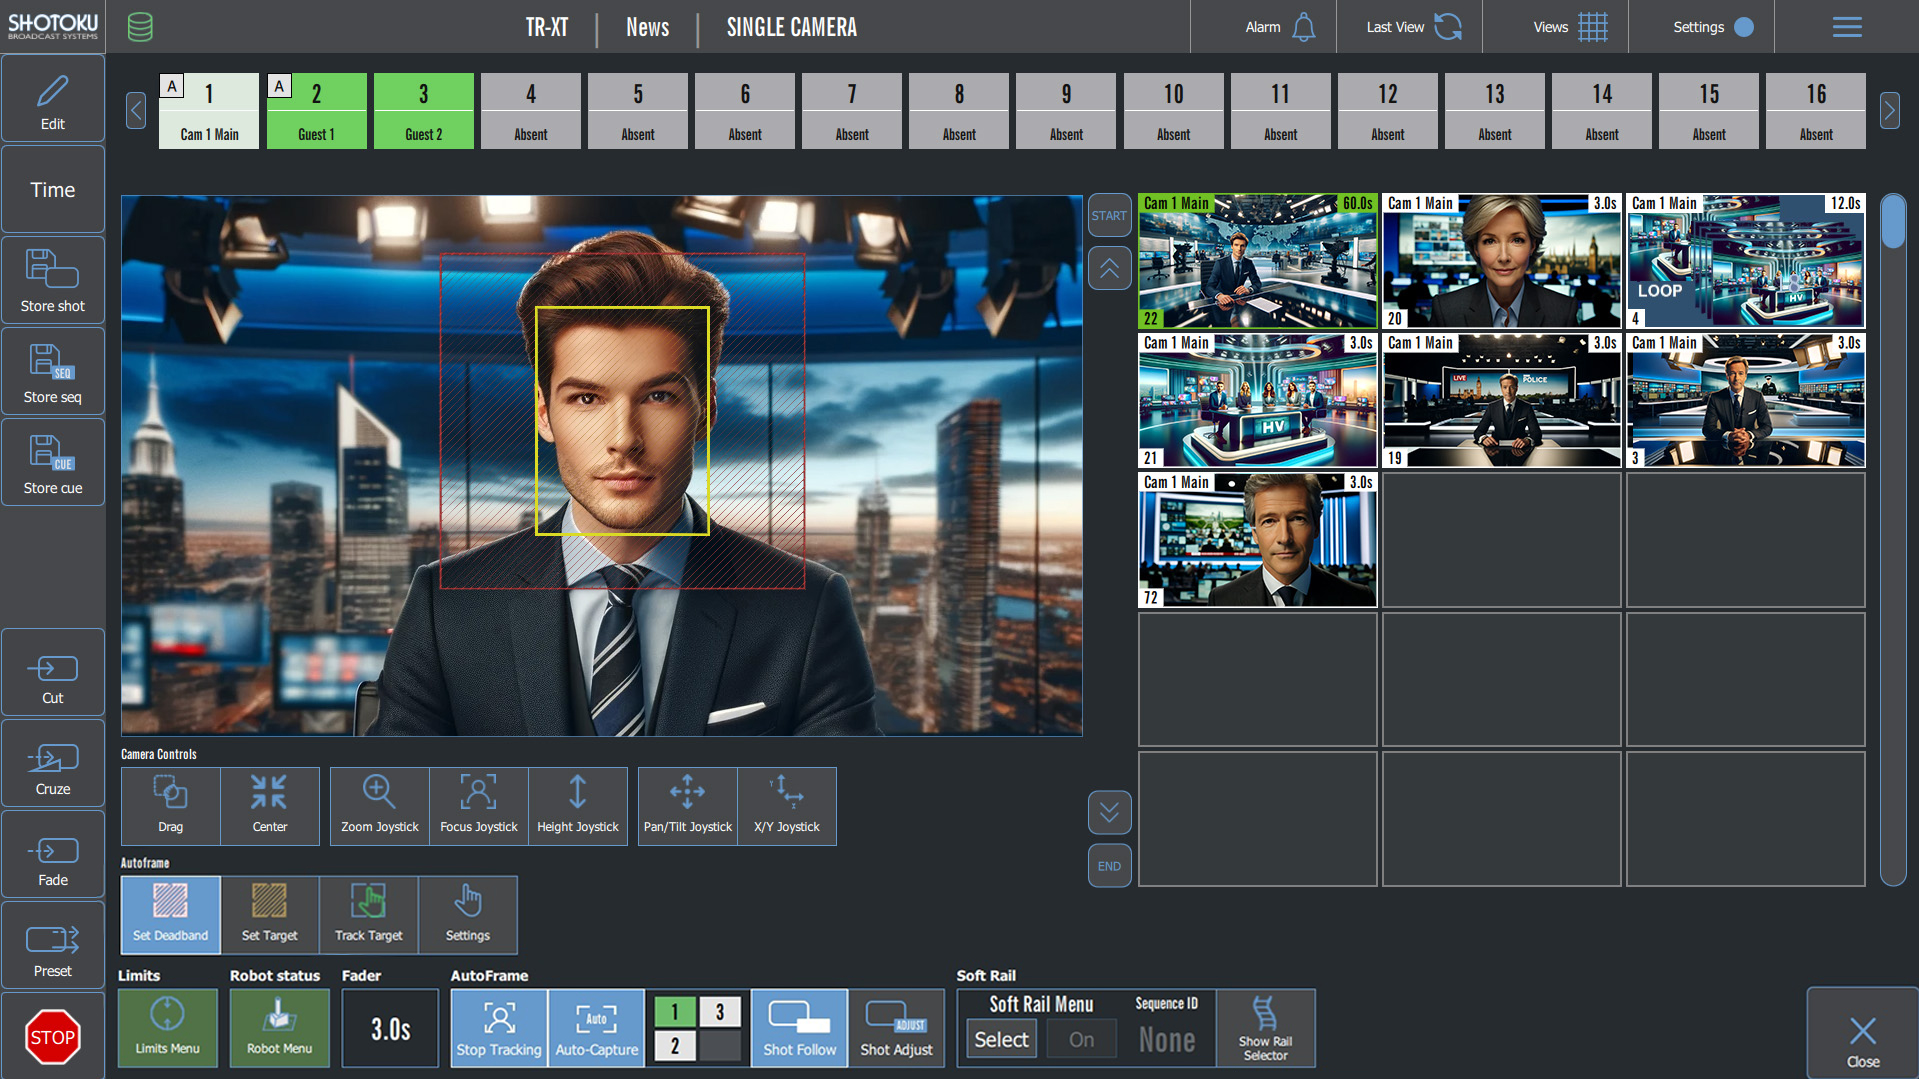Open the hamburger menu

(1846, 27)
